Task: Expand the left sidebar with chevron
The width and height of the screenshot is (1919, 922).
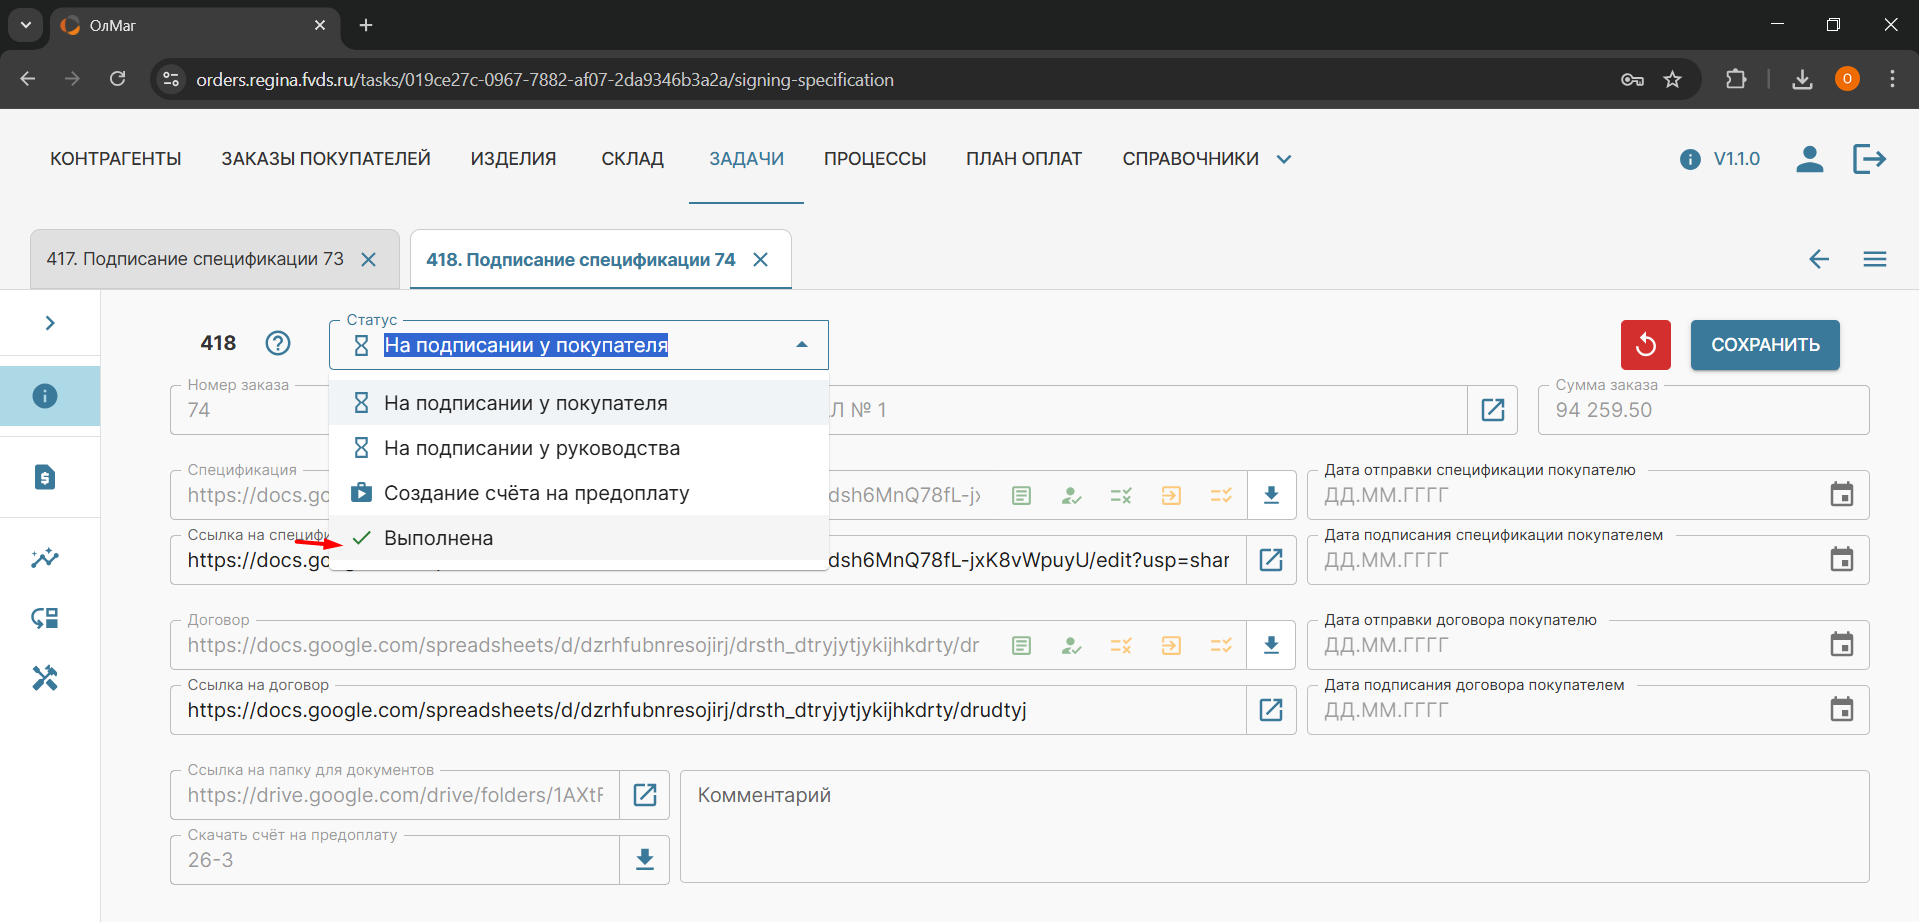Action: pyautogui.click(x=50, y=323)
